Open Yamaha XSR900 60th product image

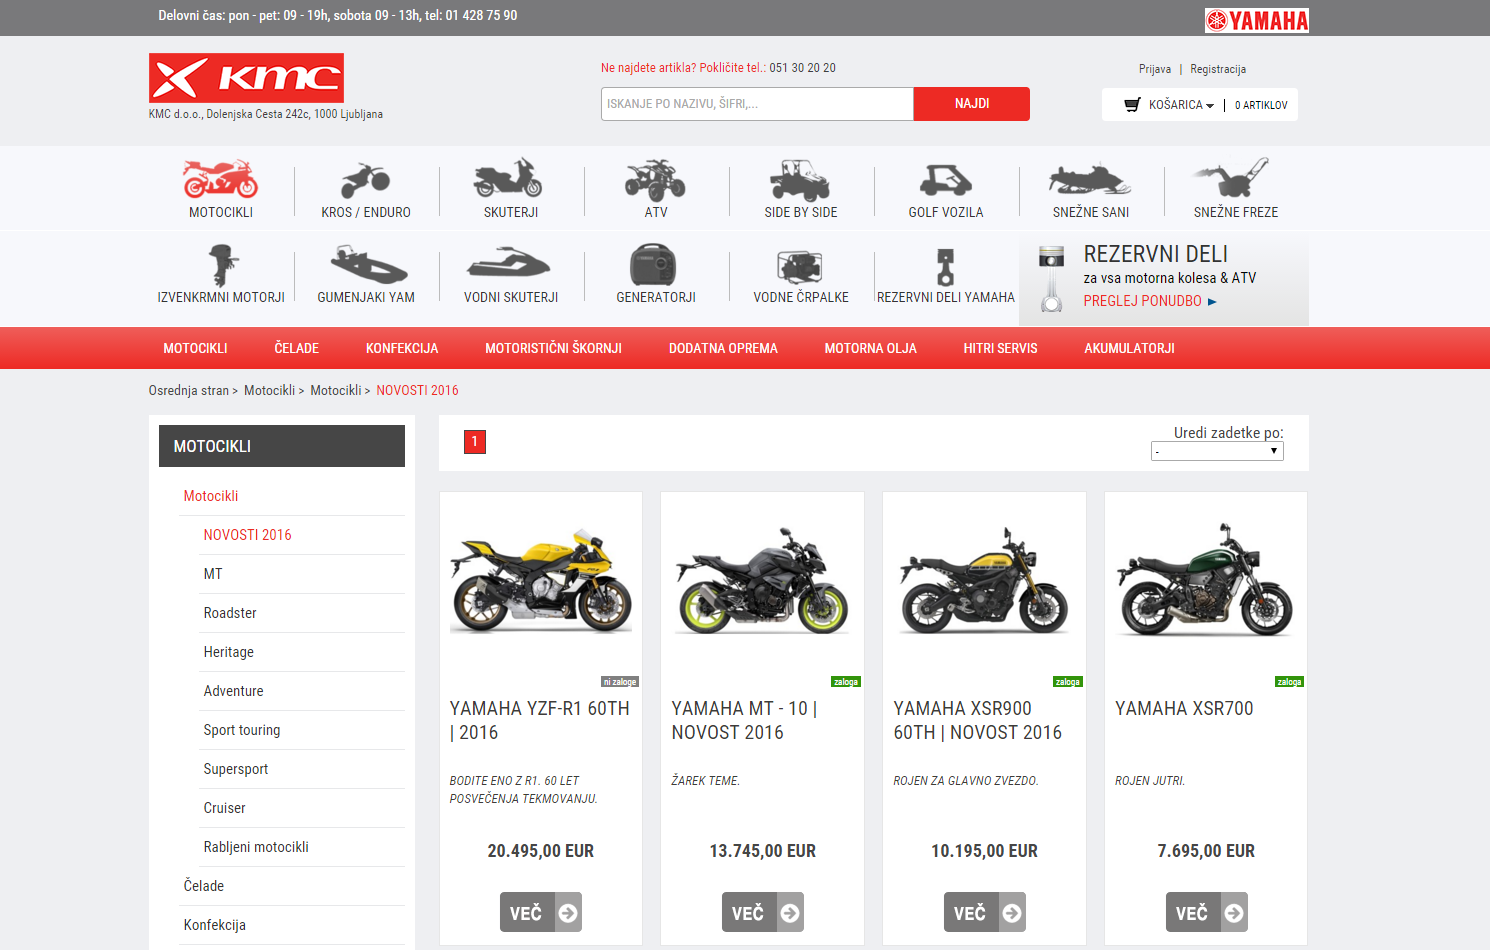click(x=985, y=581)
